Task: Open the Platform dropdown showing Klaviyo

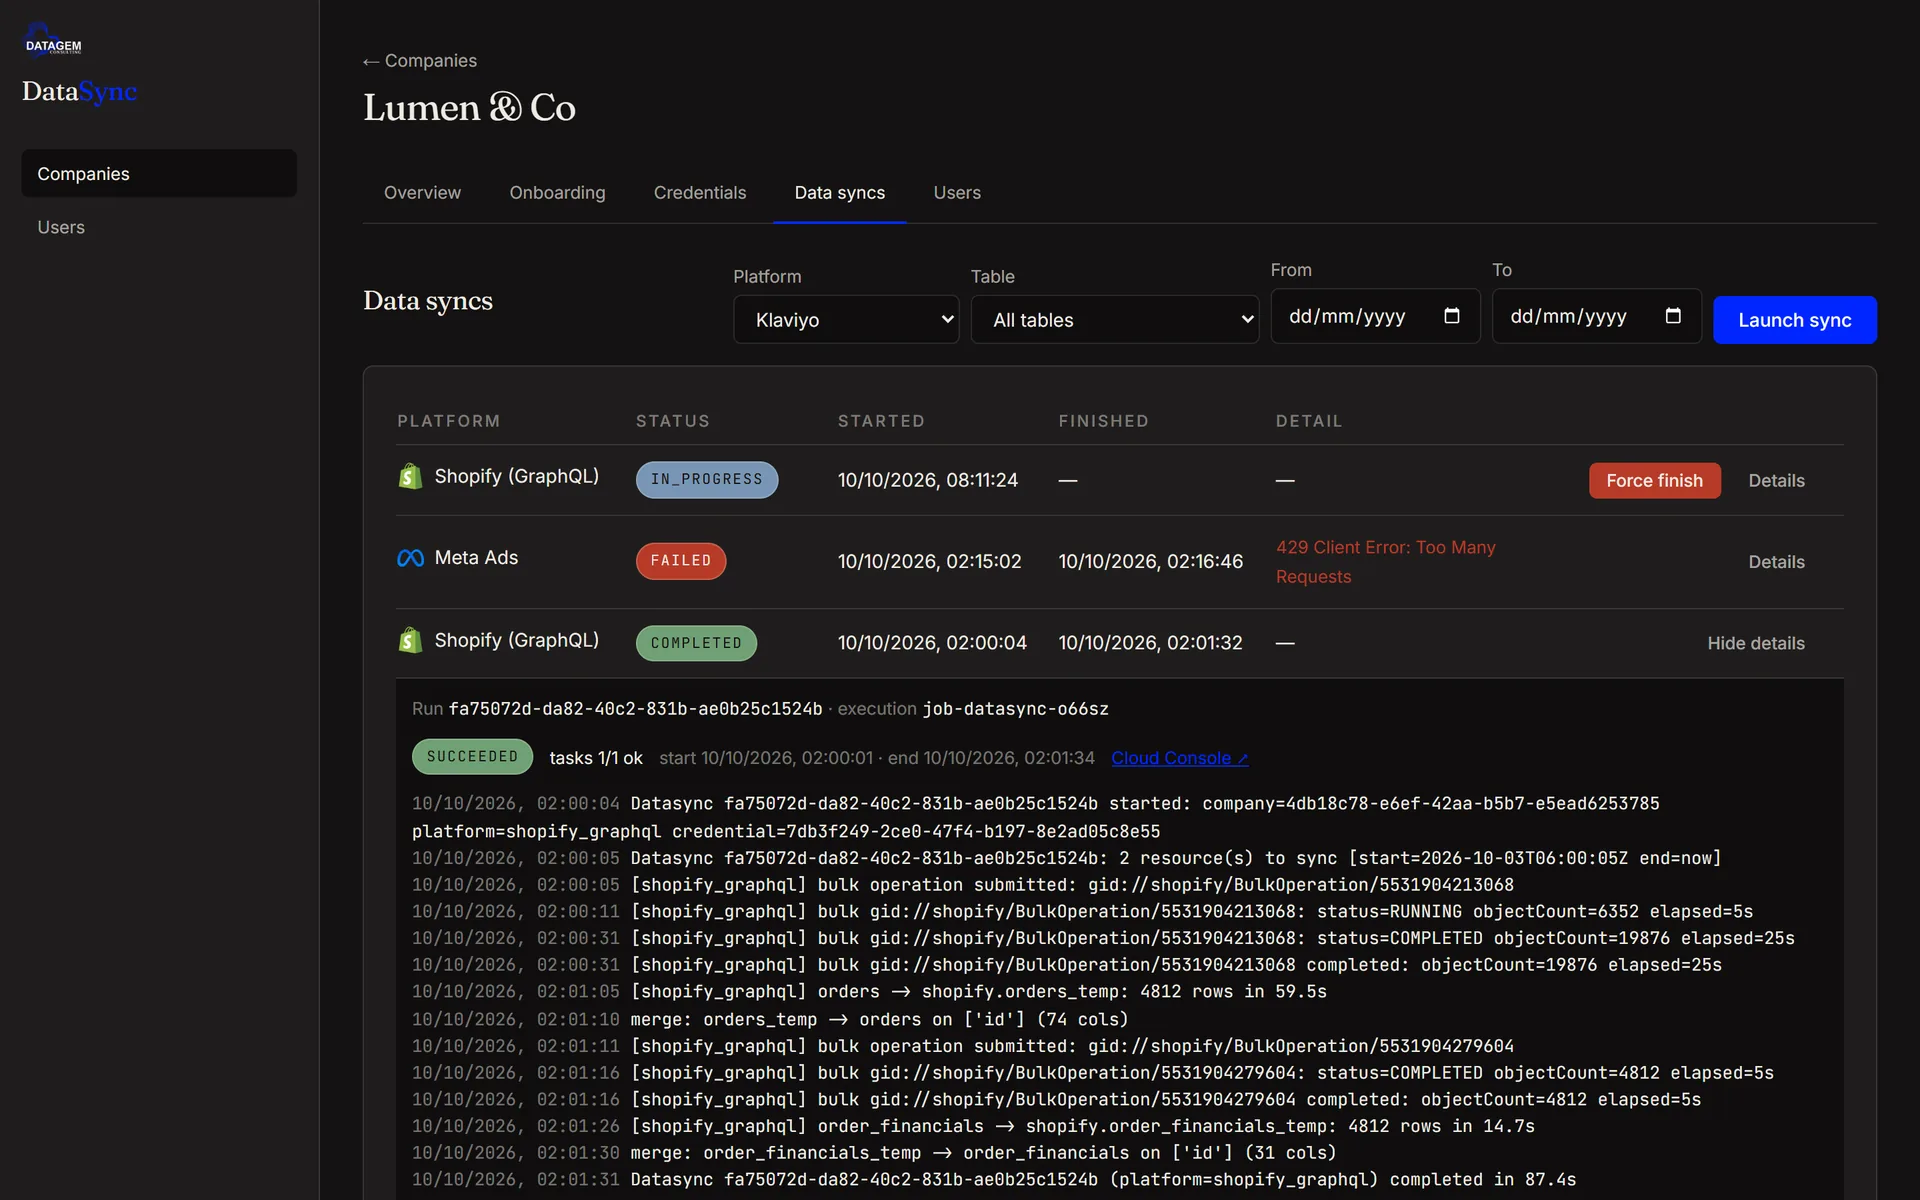Action: (846, 320)
